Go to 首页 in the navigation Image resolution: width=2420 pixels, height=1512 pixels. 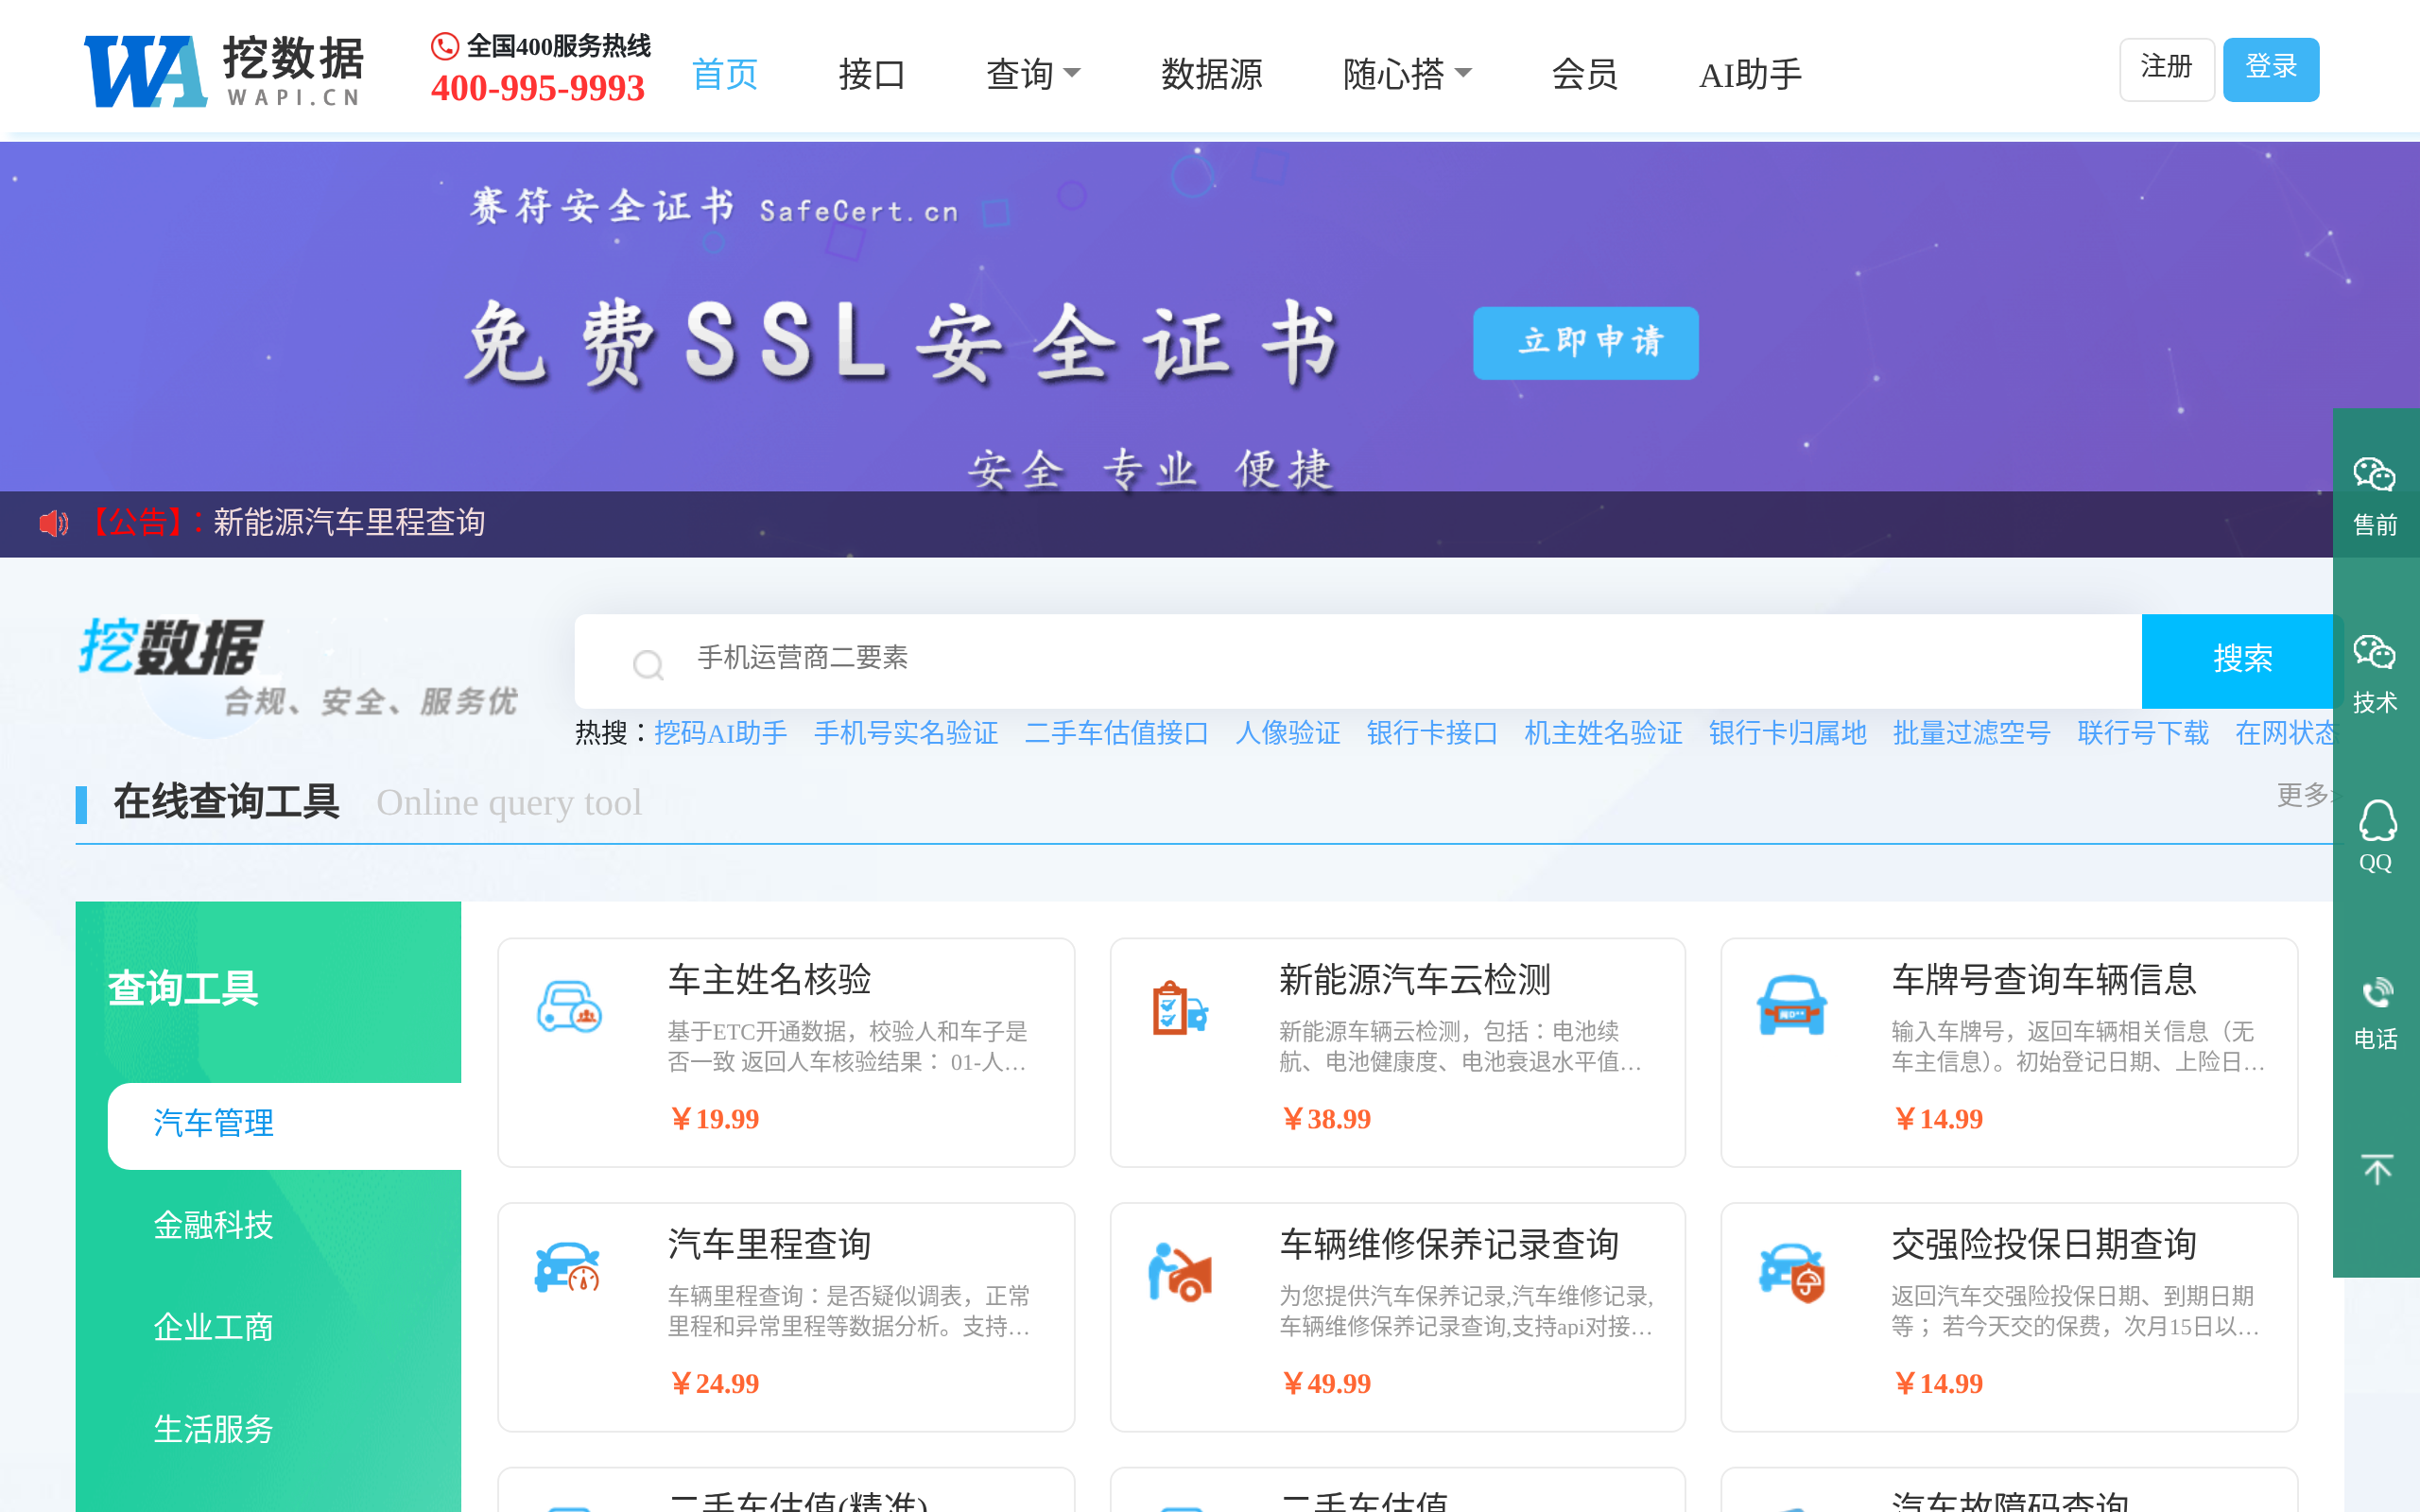coord(725,74)
